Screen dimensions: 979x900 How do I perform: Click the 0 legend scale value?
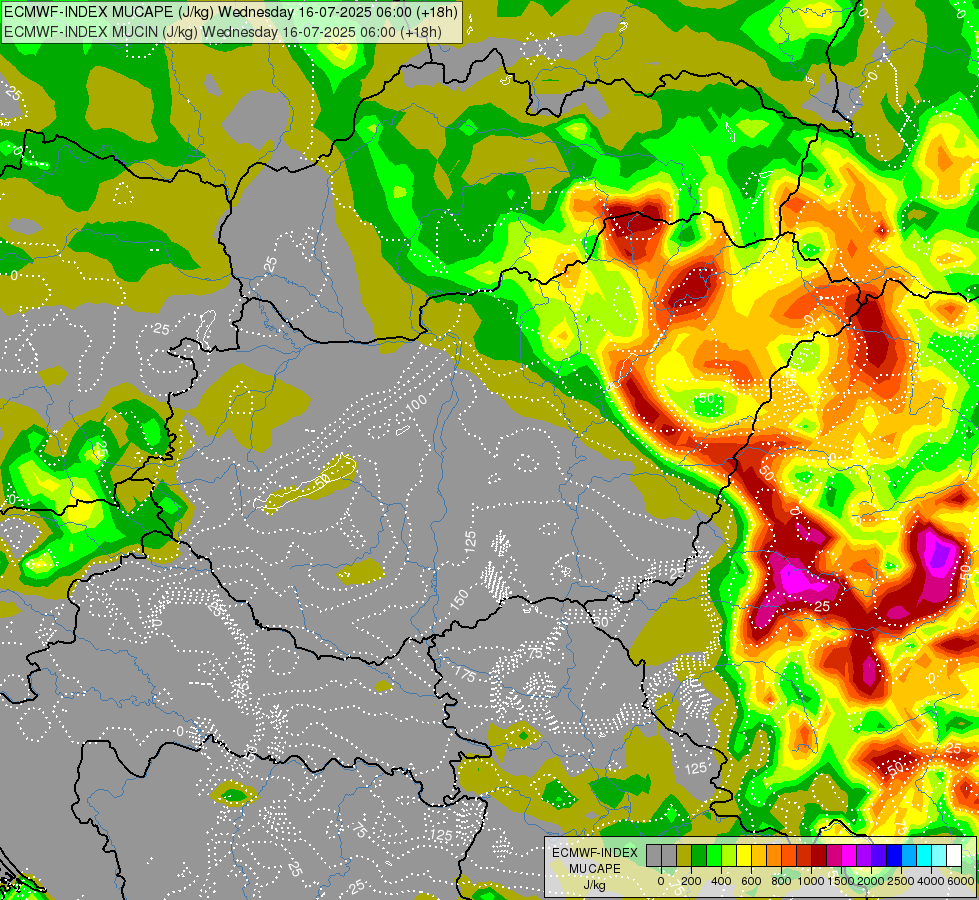[x=661, y=881]
